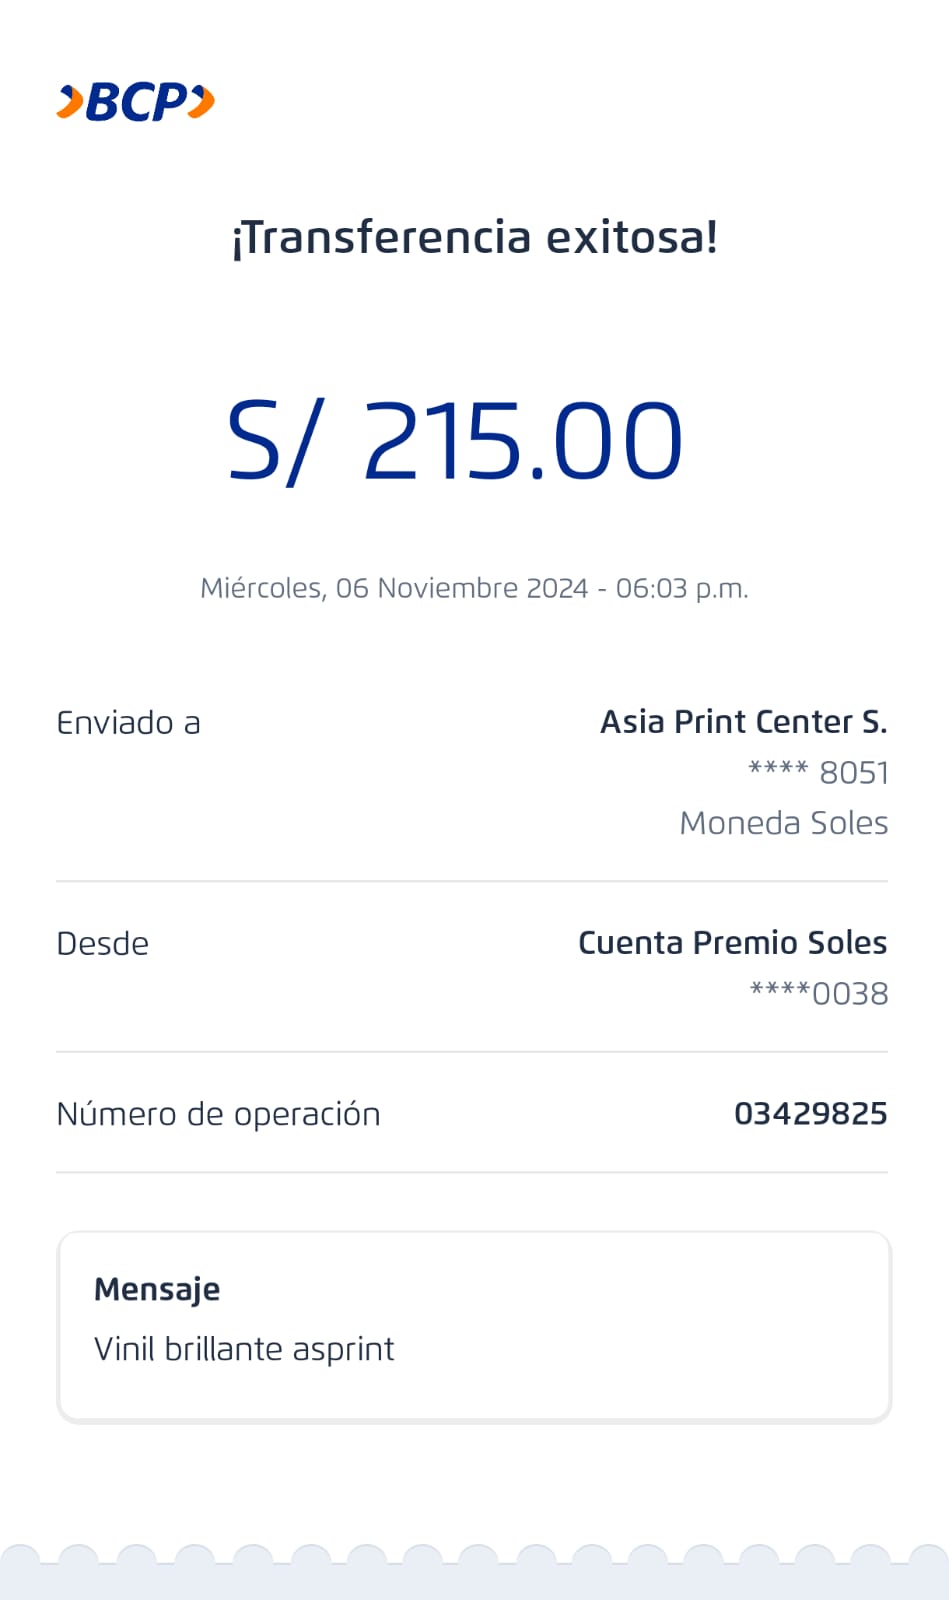Click the 'Desde' label

102,944
